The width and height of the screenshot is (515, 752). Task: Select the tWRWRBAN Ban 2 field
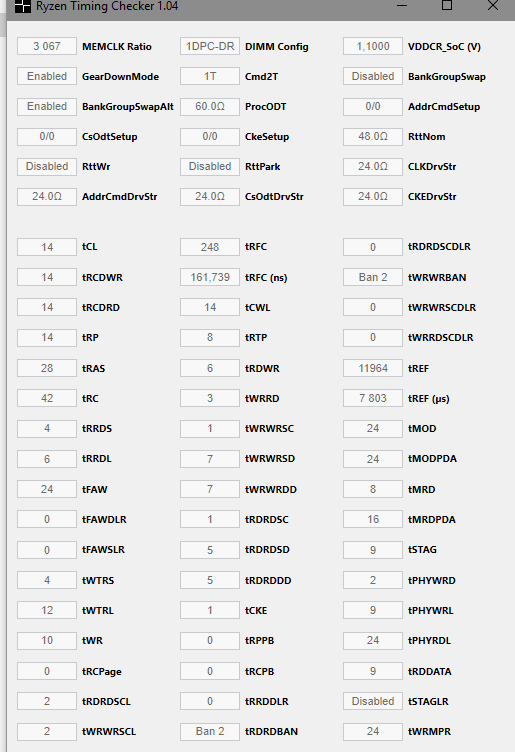(373, 277)
